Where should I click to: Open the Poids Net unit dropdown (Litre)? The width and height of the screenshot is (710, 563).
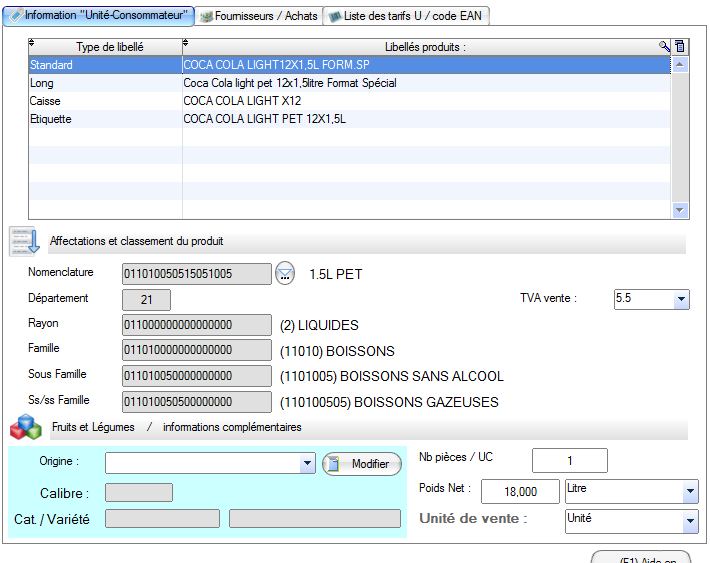pos(689,491)
